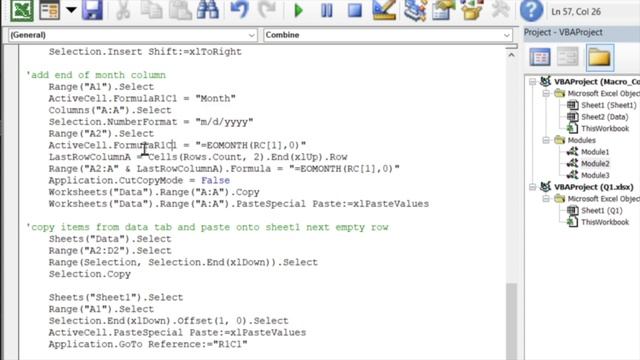
Task: Click the code window vertical scrollbar thumb
Action: [511, 321]
